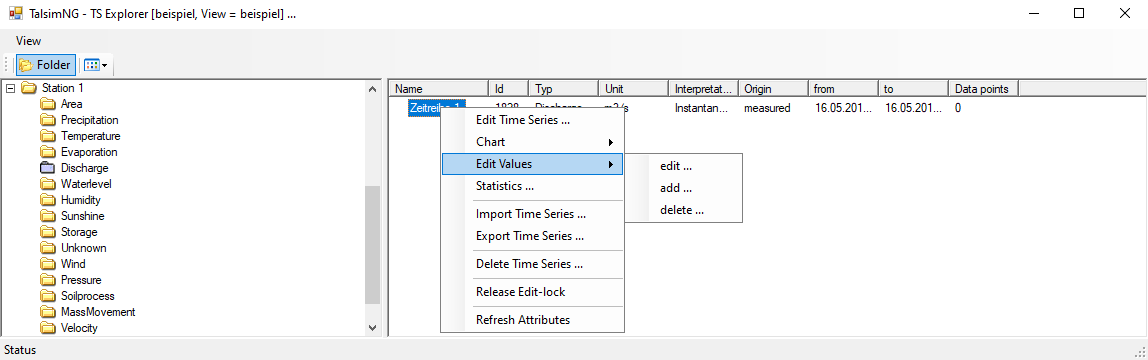Screen dimensions: 1148x360
Task: Click the Folder toggle button in toolbar
Action: point(45,65)
